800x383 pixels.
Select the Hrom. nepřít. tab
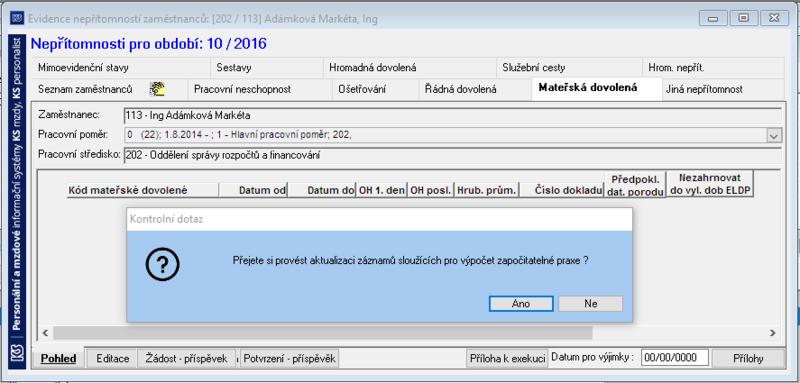713,68
